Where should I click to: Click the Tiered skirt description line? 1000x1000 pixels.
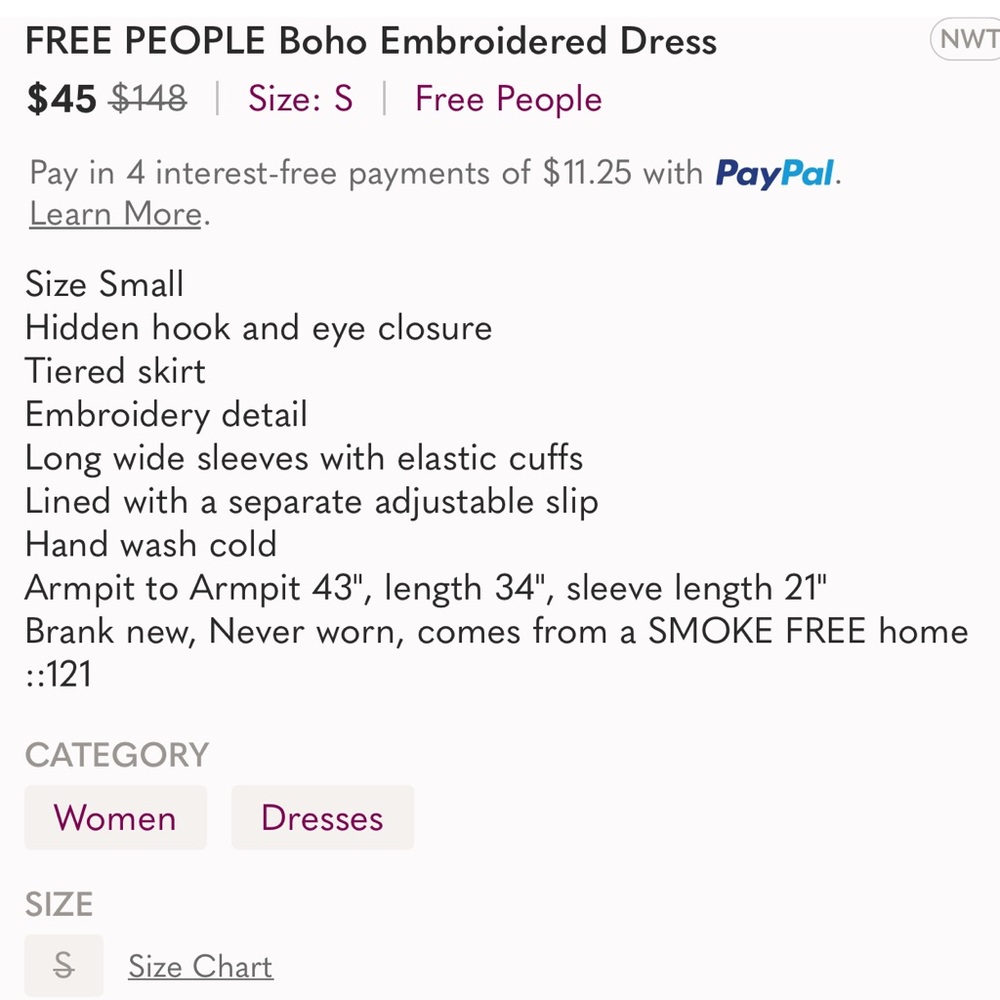click(114, 371)
